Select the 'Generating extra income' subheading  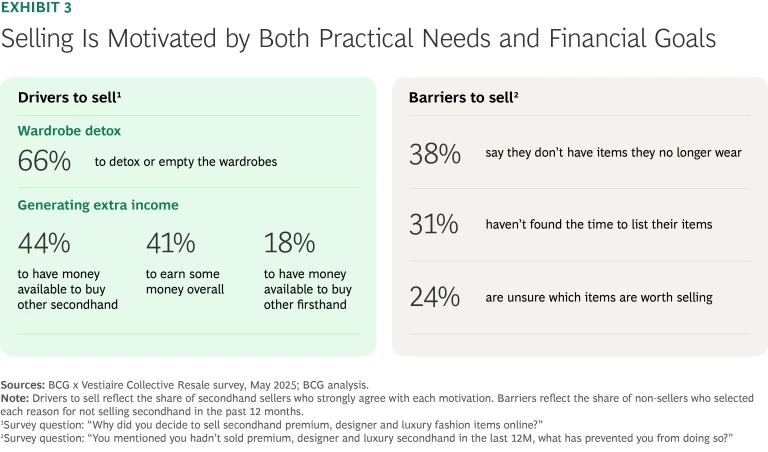98,205
